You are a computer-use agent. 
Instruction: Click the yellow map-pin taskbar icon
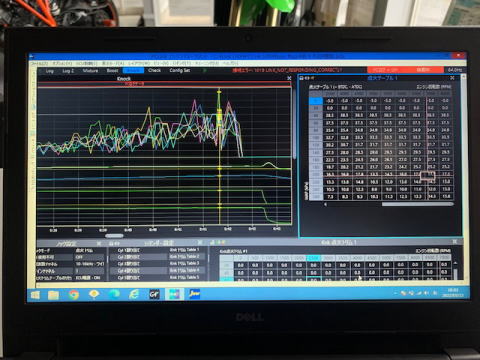(x=94, y=294)
